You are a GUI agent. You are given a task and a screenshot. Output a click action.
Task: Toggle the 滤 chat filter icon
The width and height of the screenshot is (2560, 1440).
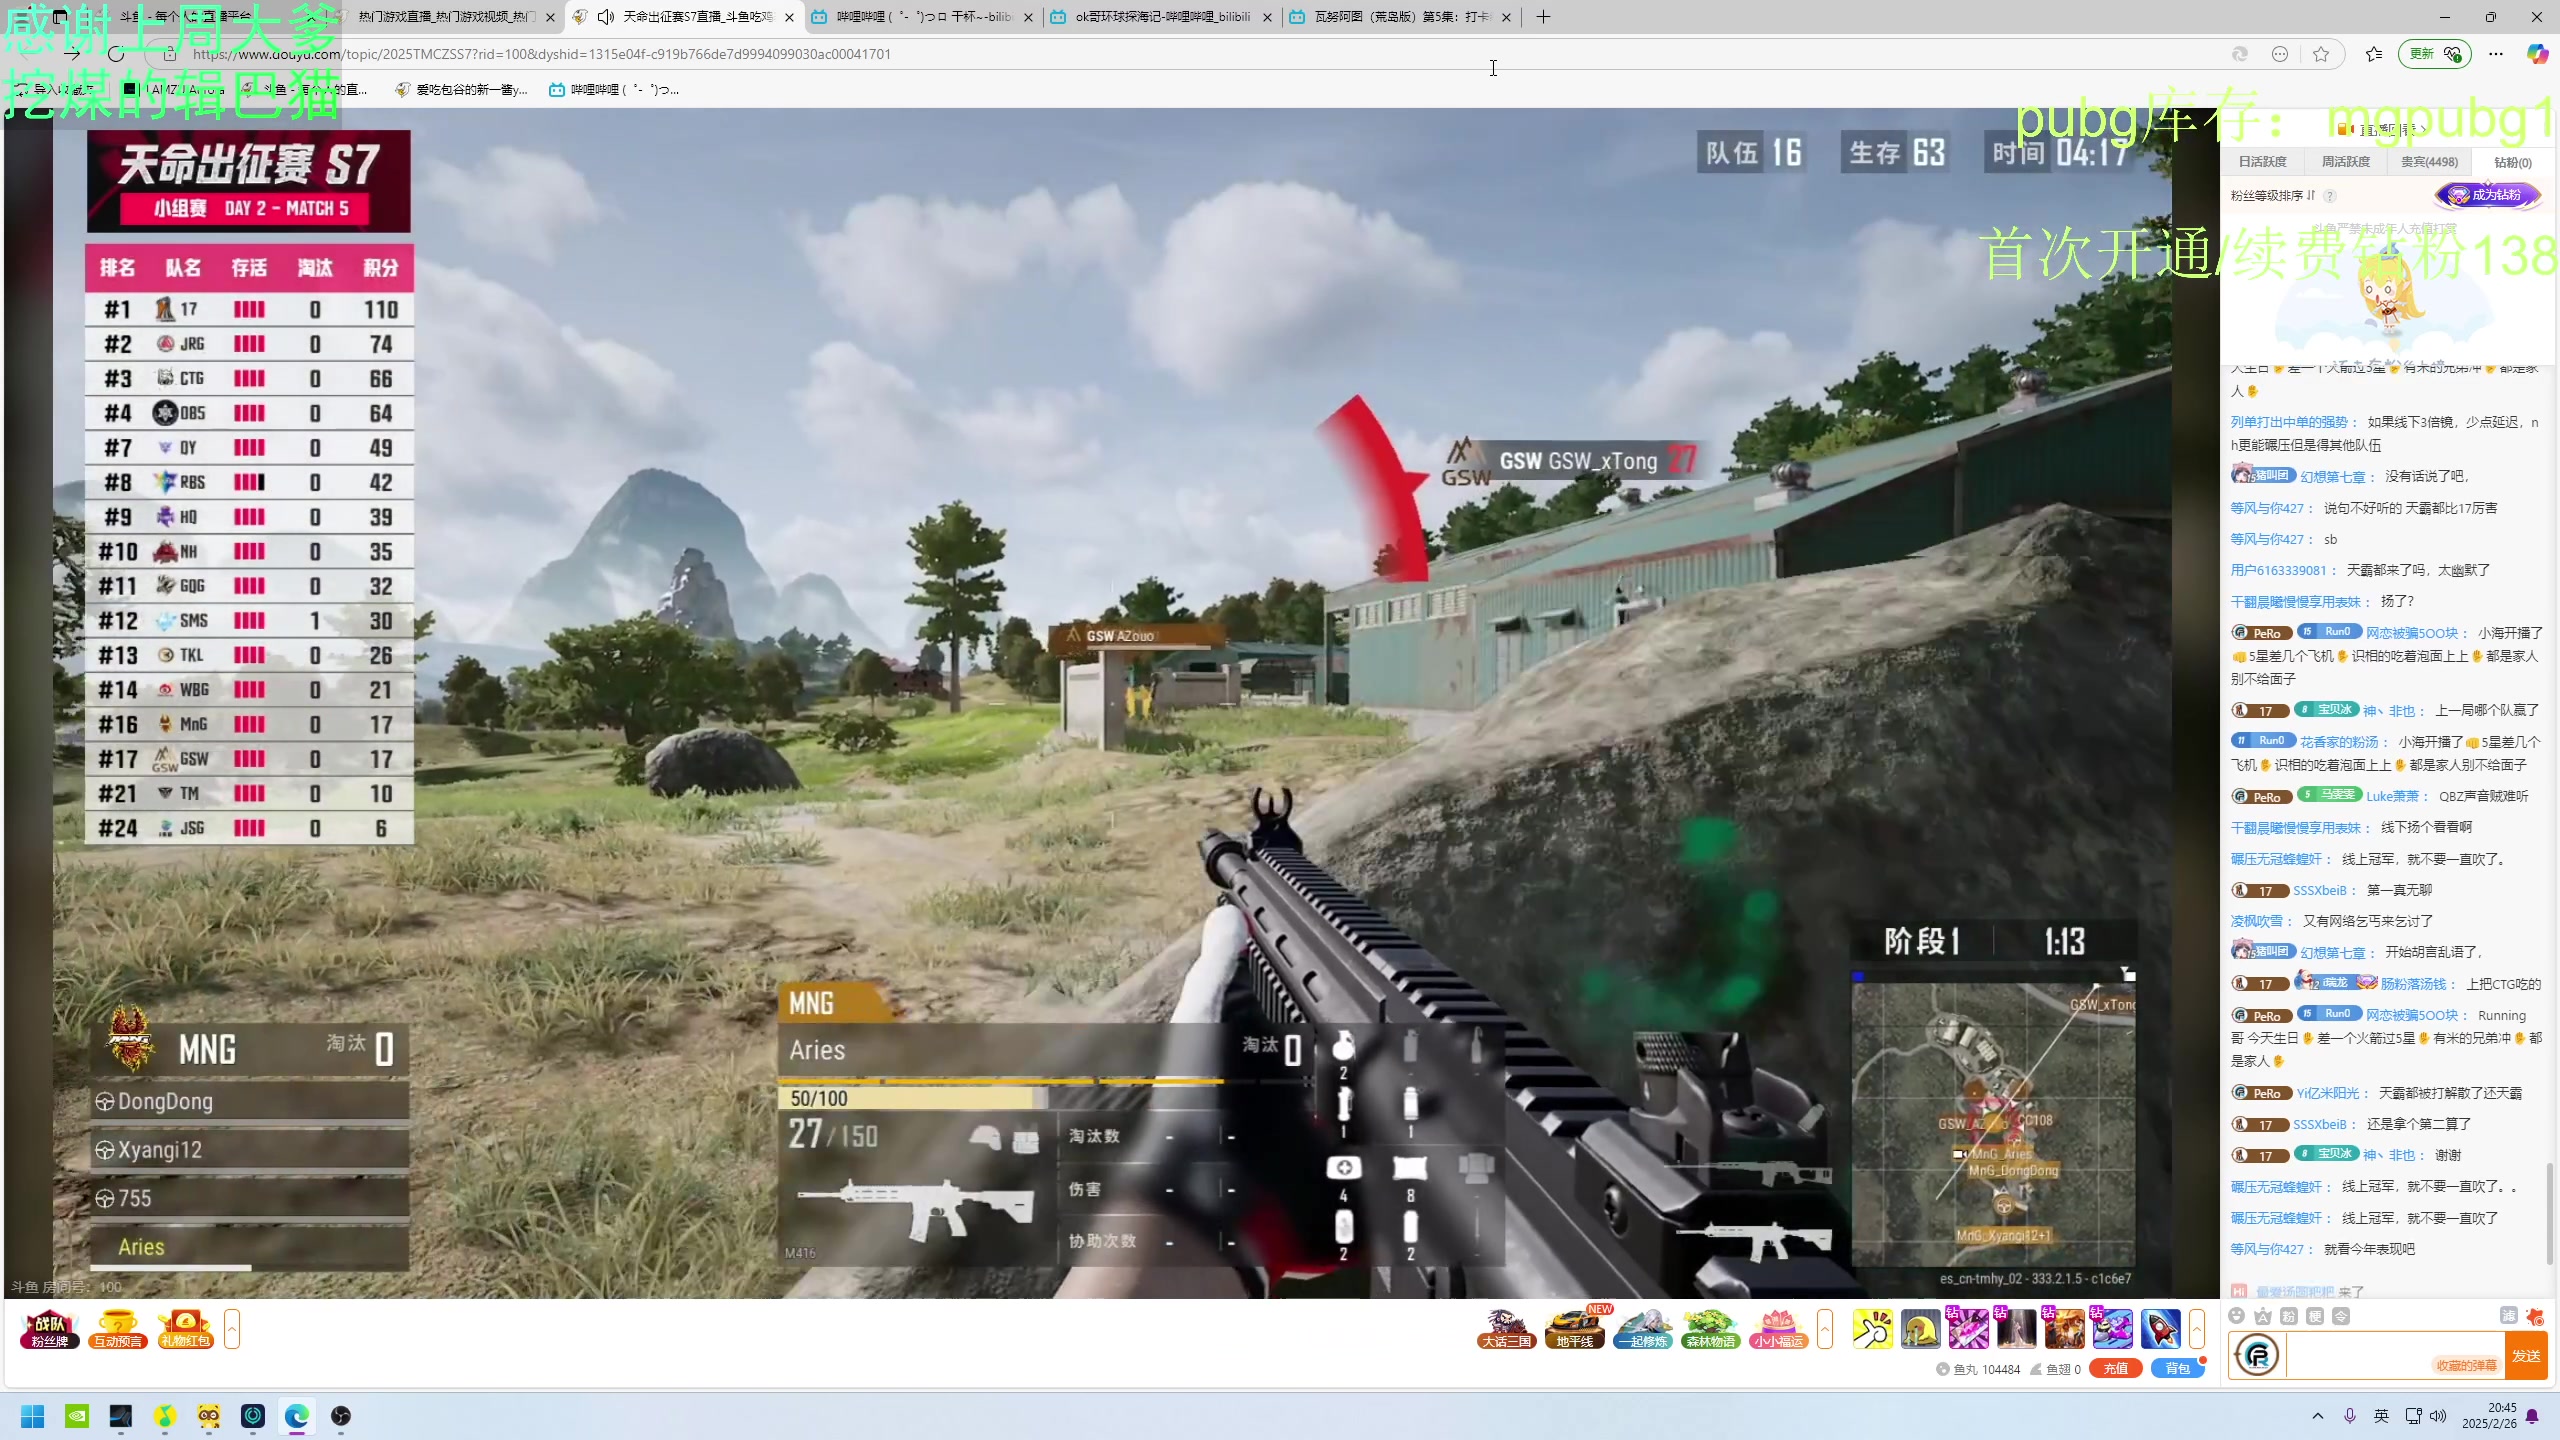pyautogui.click(x=2509, y=1316)
